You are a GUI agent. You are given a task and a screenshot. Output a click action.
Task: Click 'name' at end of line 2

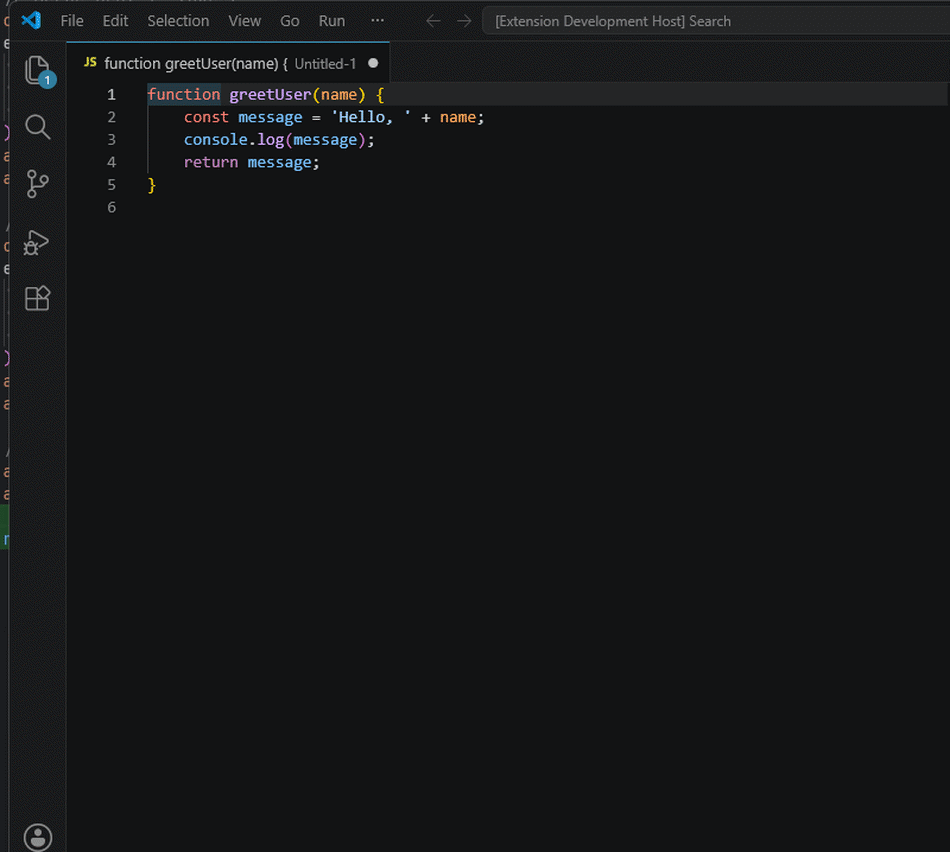coord(458,117)
